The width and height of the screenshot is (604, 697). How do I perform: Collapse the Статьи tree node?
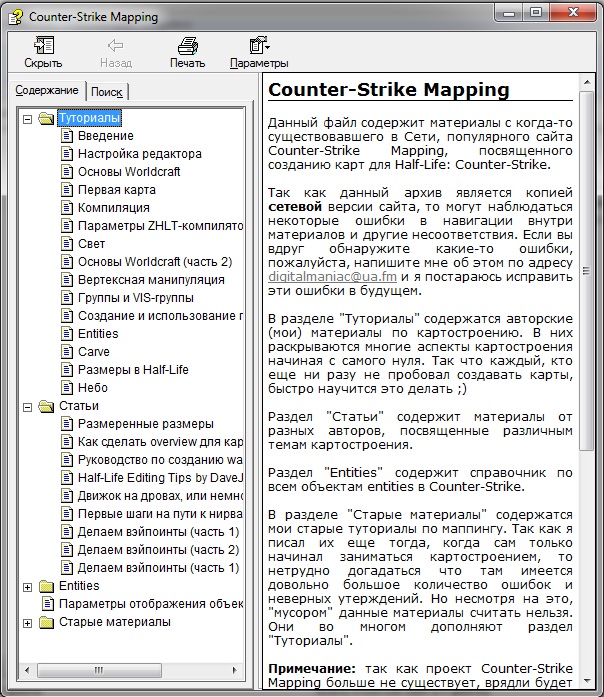tap(28, 406)
